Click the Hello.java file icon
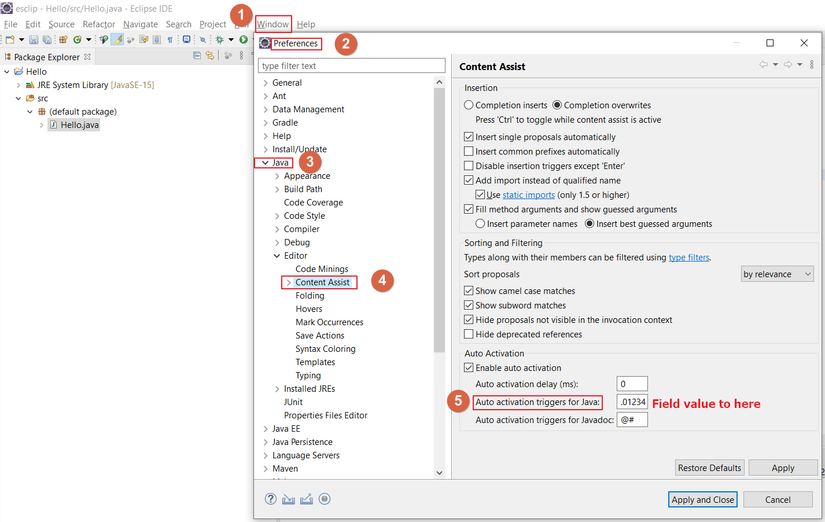This screenshot has height=522, width=825. [53, 125]
